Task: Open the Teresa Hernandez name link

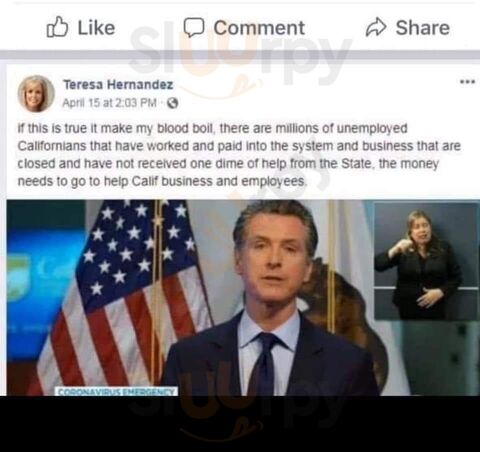Action: [x=118, y=85]
